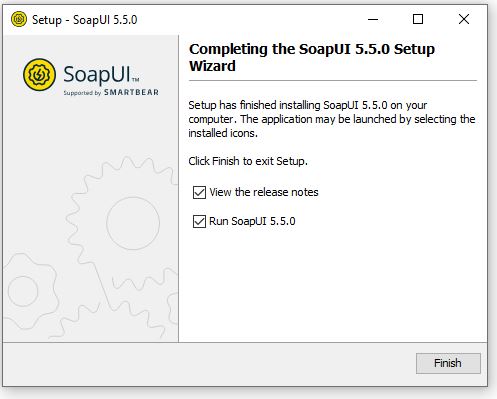497x399 pixels.
Task: Click the TM trademark symbol beside SoapUI
Action: 135,80
